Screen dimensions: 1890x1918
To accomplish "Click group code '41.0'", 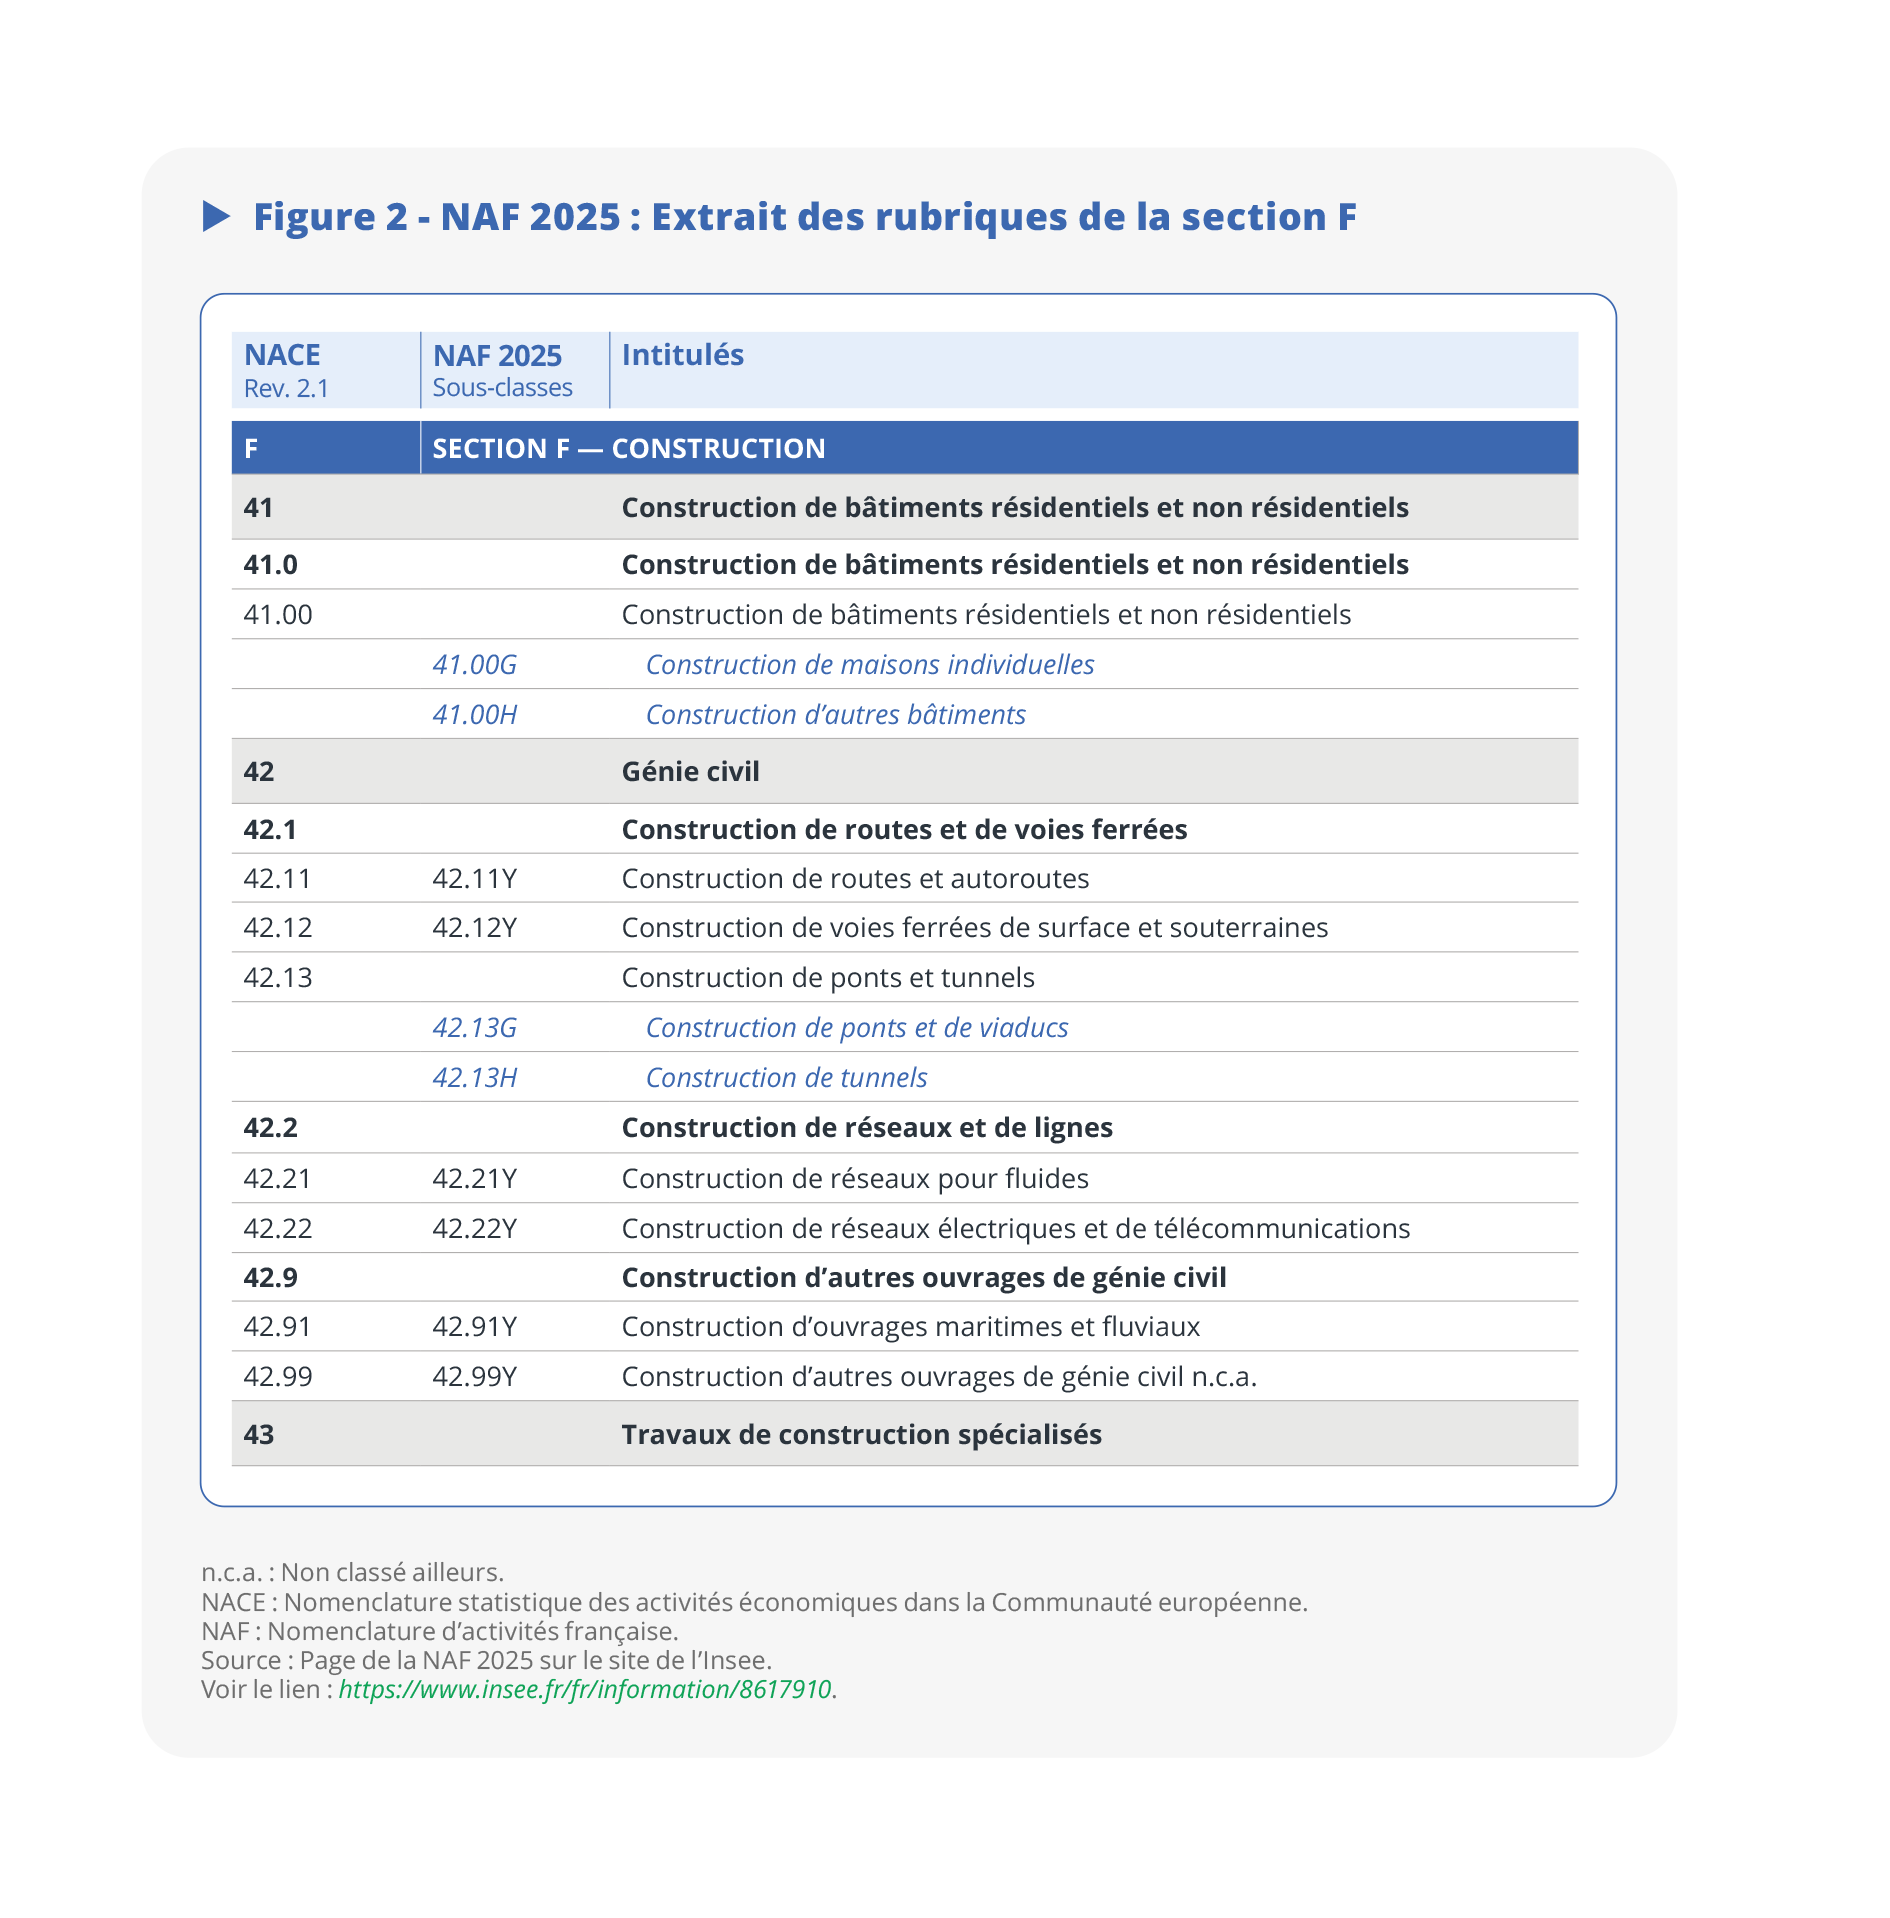I will point(270,564).
